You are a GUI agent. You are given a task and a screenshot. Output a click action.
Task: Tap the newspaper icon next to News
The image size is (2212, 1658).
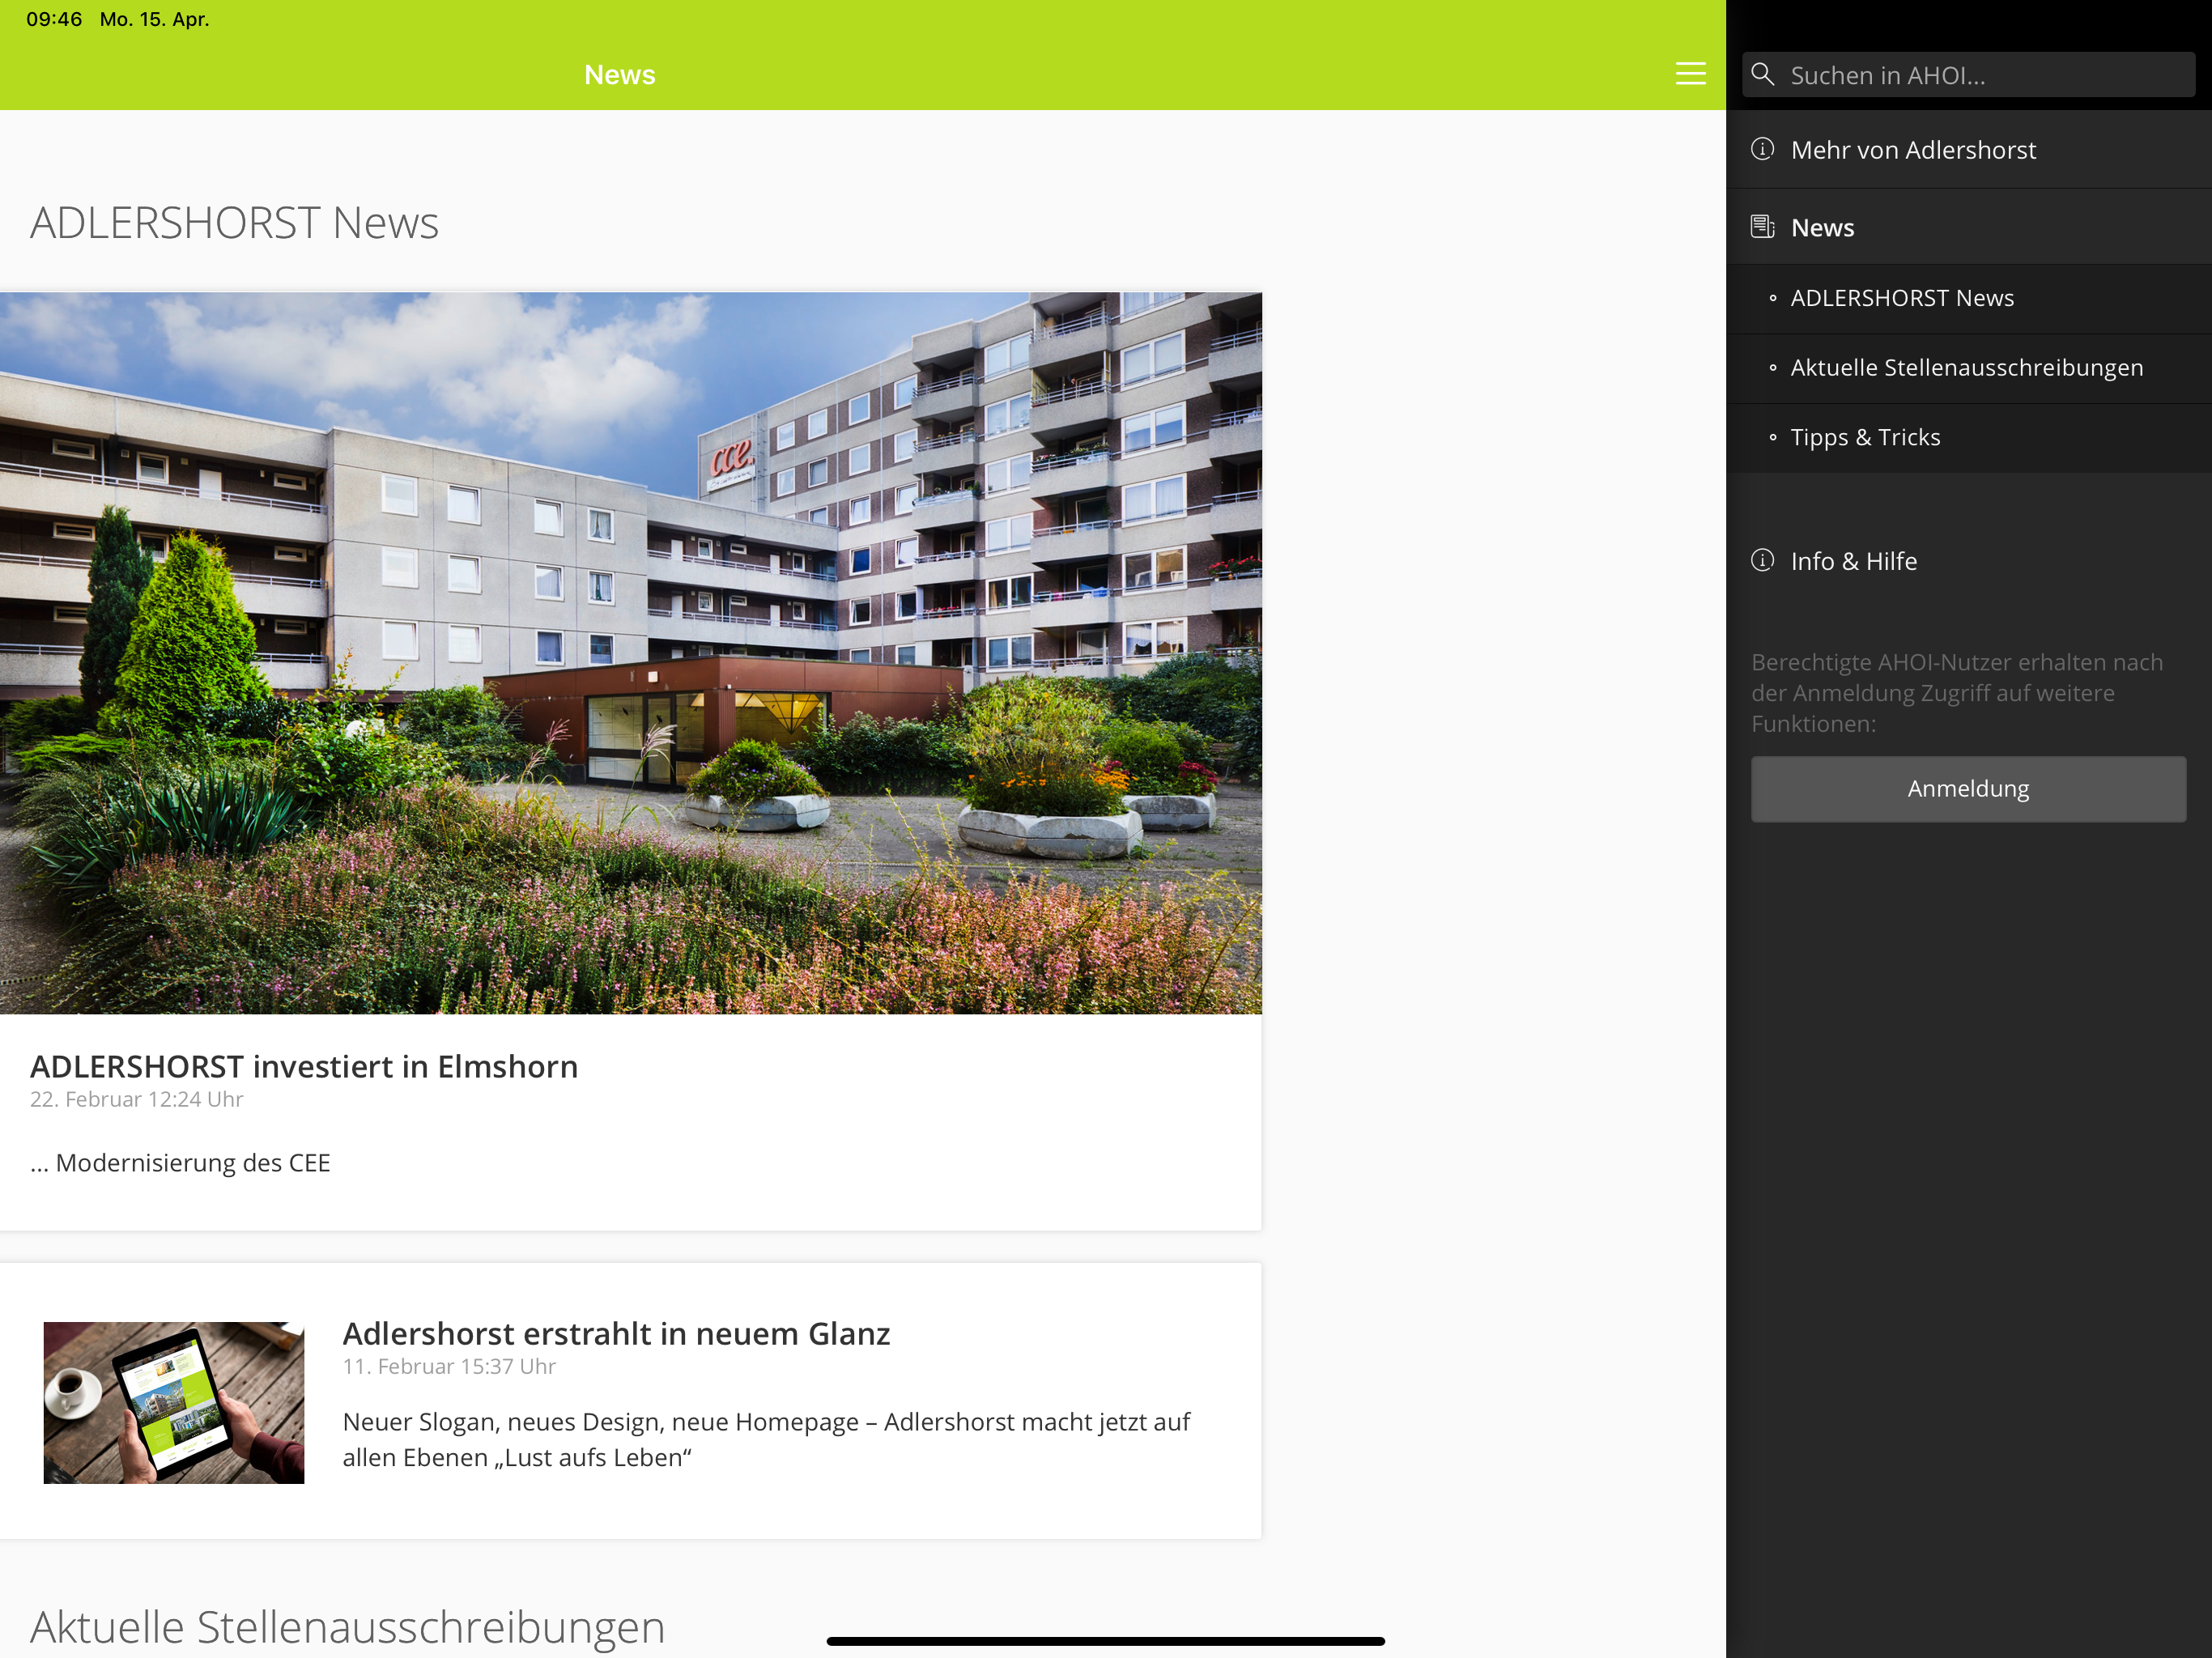(x=1762, y=227)
